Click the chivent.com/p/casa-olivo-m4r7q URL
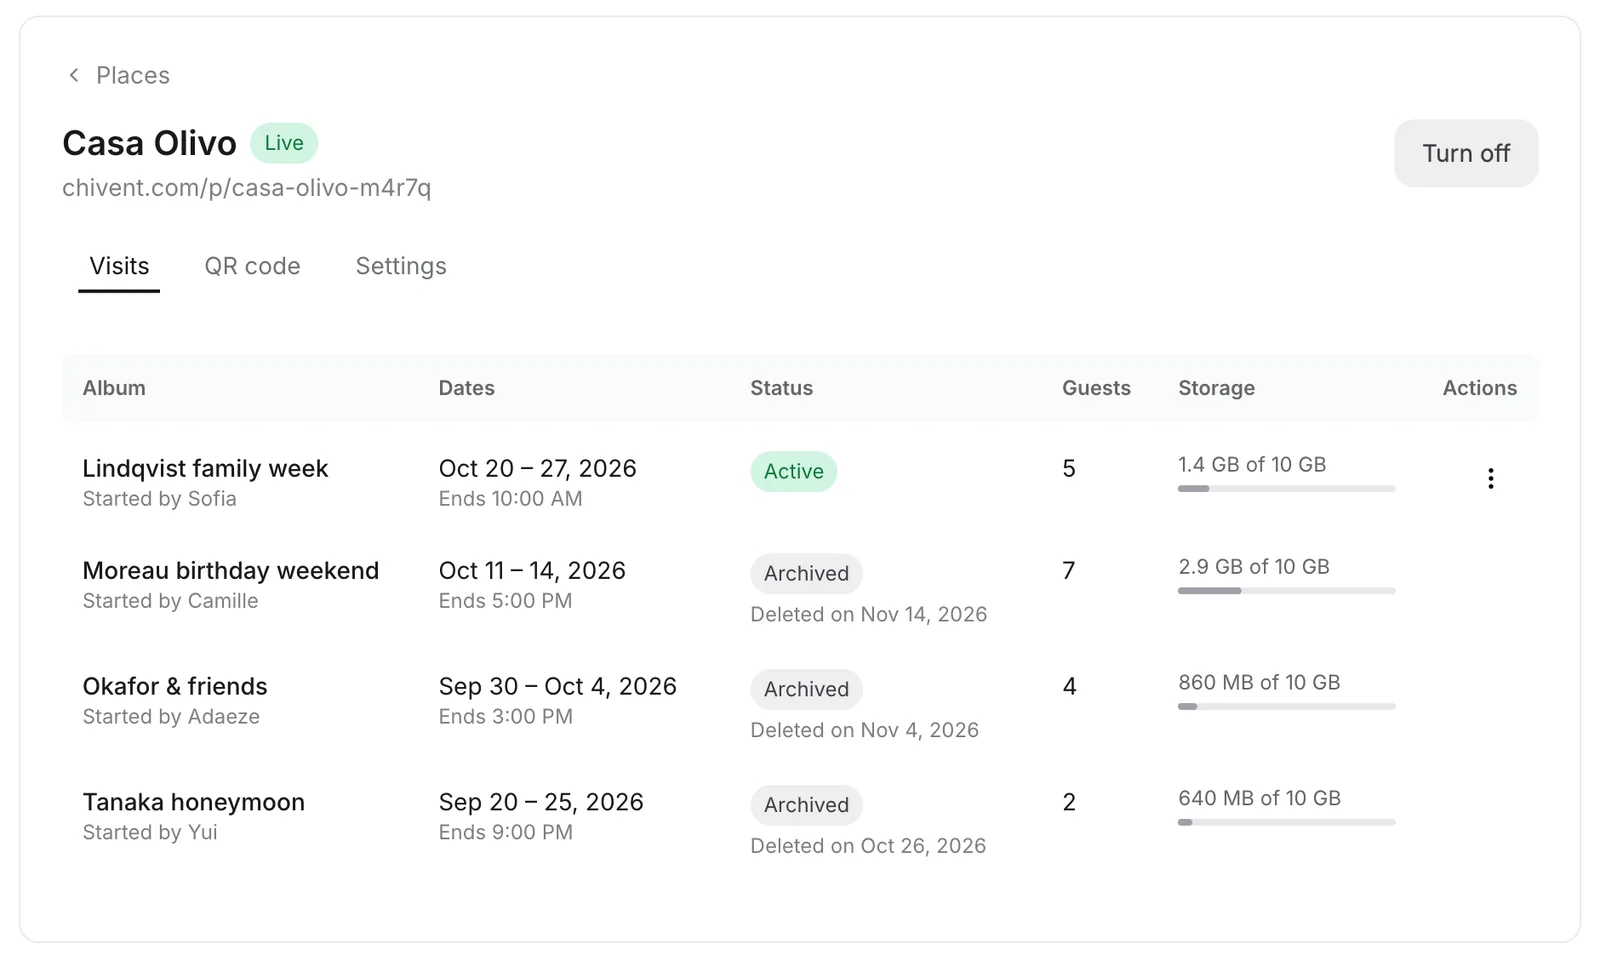 247,188
